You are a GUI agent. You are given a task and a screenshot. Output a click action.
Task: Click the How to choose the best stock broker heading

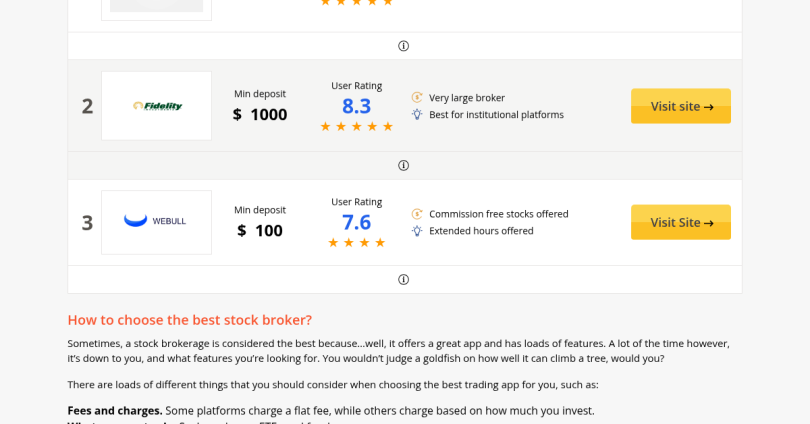(190, 320)
